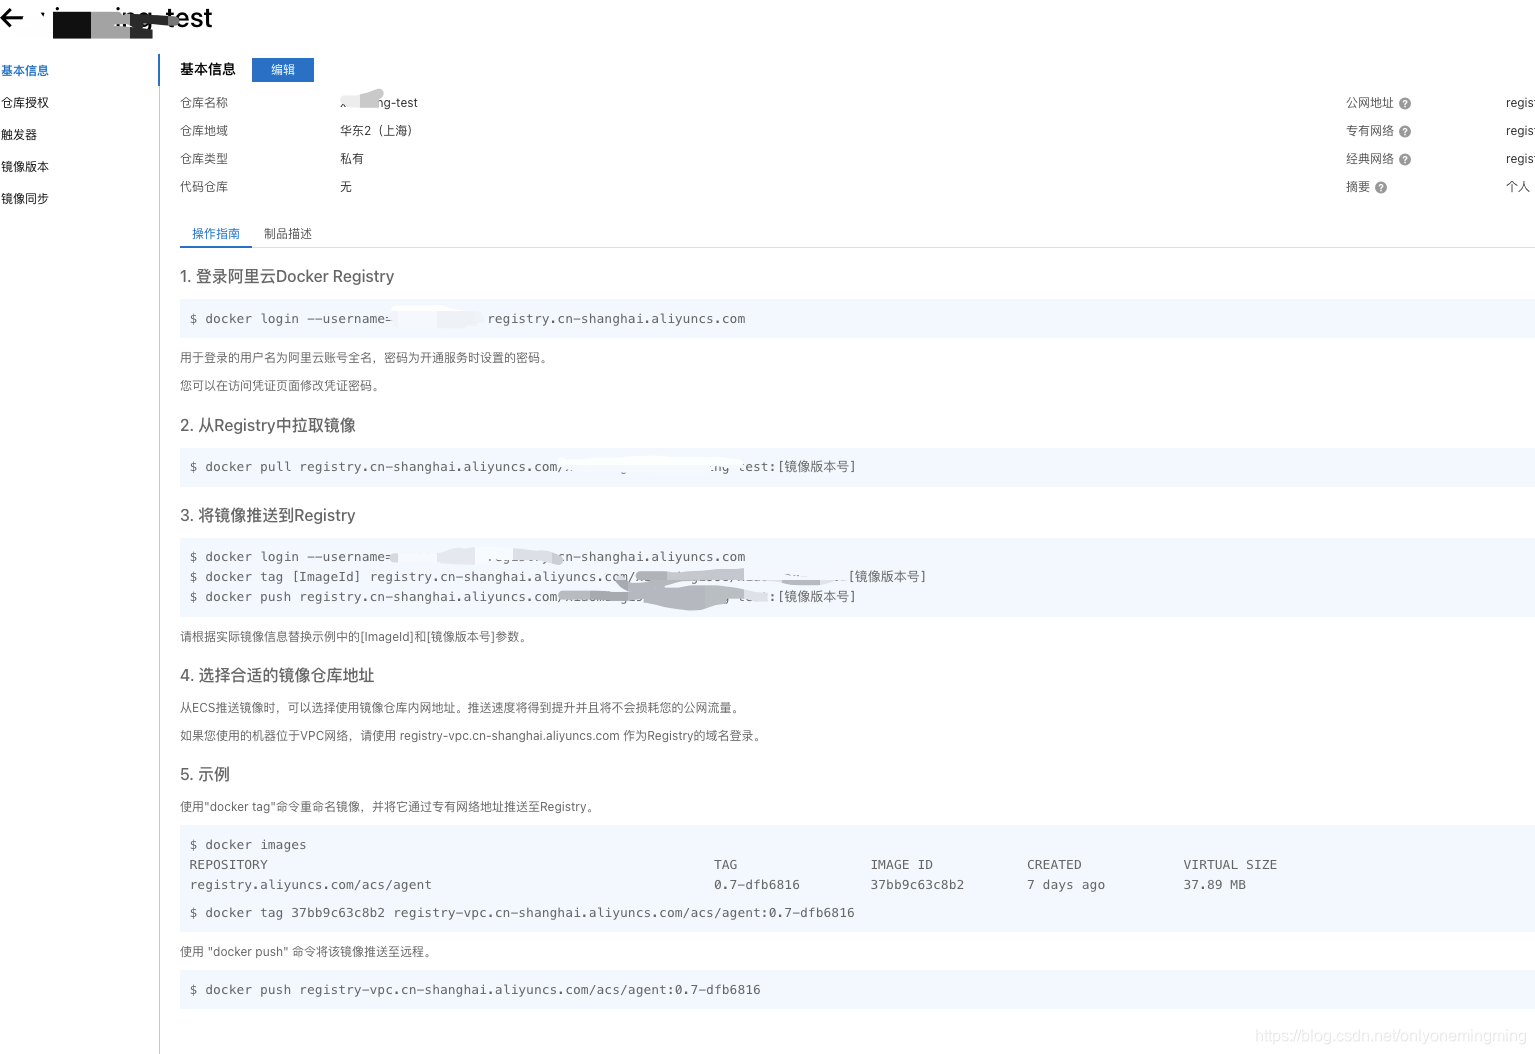1535x1054 pixels.
Task: Click the docker pull command line
Action: pyautogui.click(x=522, y=467)
